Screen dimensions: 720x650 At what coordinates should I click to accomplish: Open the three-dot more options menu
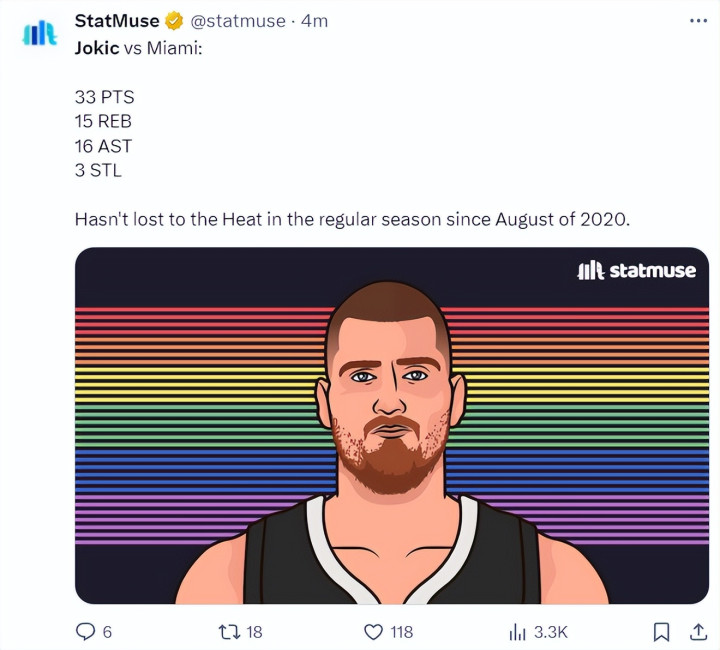coord(696,21)
